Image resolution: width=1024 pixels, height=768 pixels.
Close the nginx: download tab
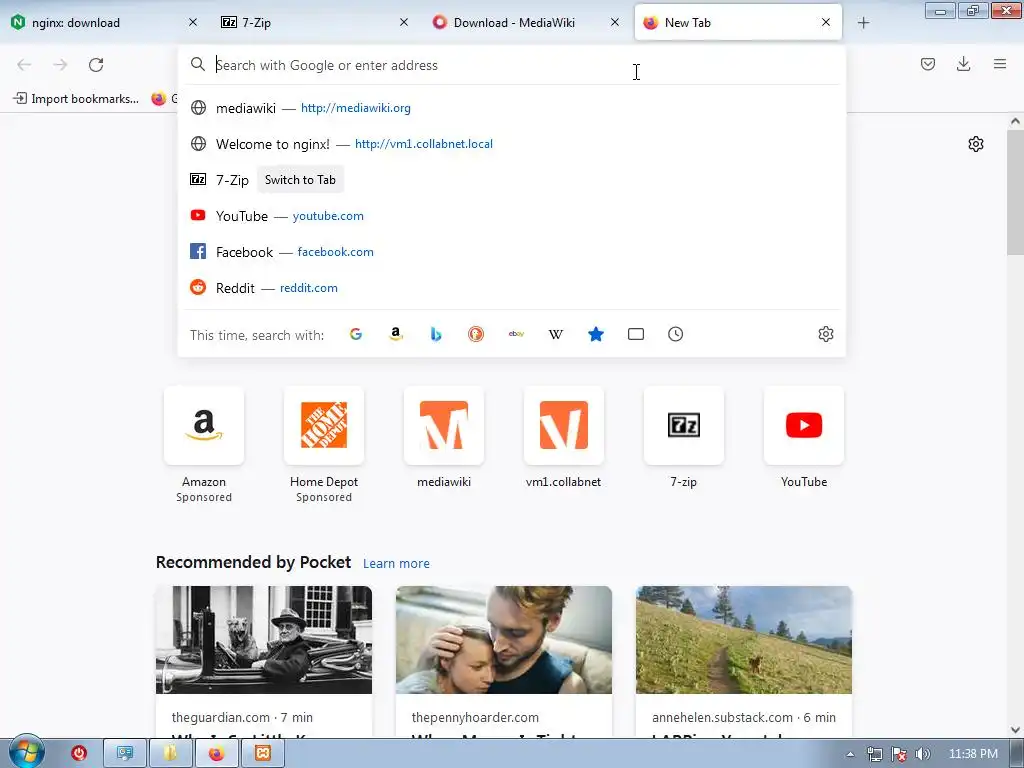pyautogui.click(x=193, y=22)
